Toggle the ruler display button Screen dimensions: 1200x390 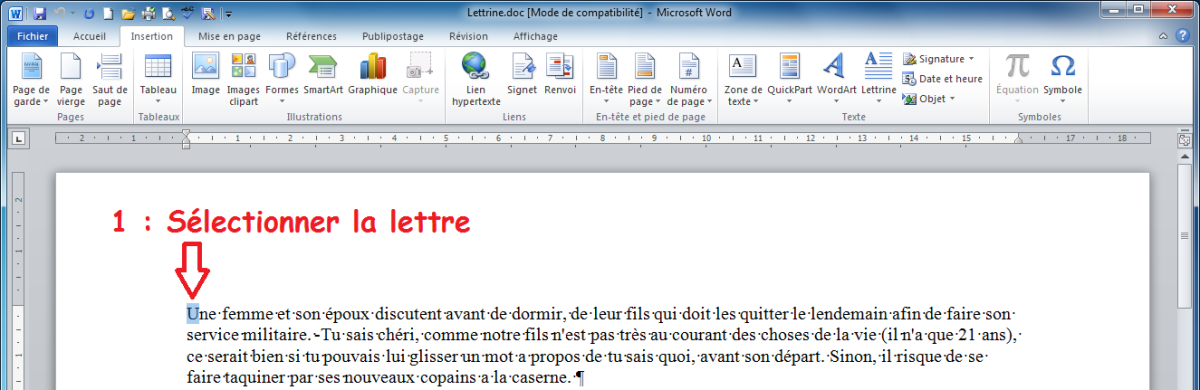[1185, 139]
